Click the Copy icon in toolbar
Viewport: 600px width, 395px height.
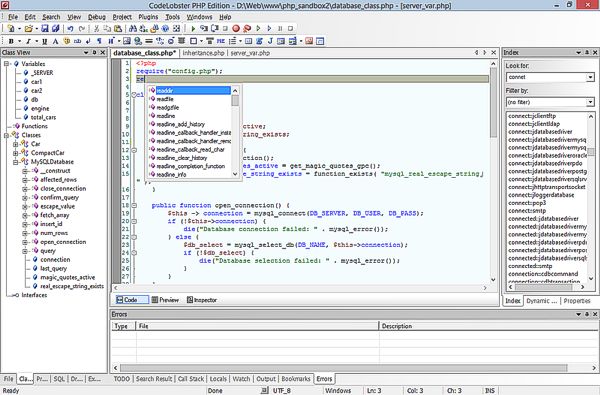pyautogui.click(x=107, y=28)
